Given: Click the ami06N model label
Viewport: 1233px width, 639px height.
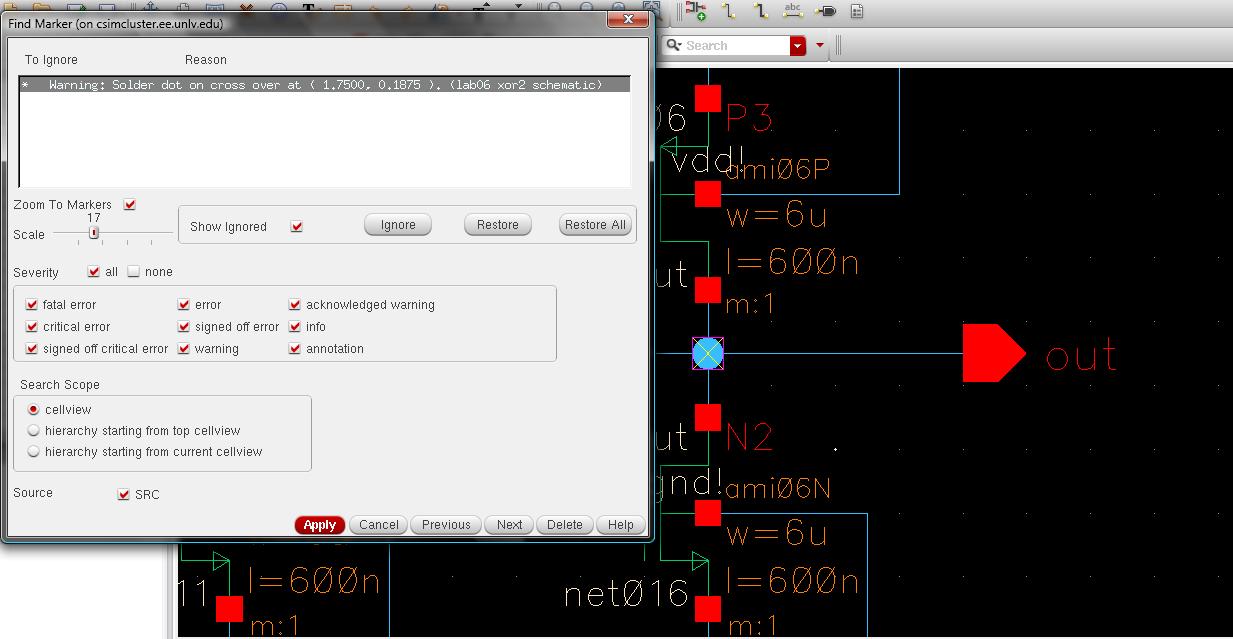Looking at the screenshot, I should click(x=778, y=488).
